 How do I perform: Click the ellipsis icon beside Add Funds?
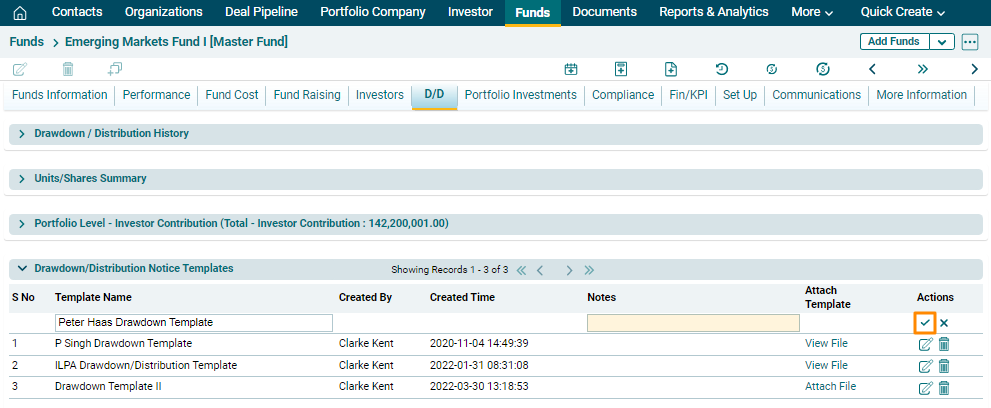(970, 42)
